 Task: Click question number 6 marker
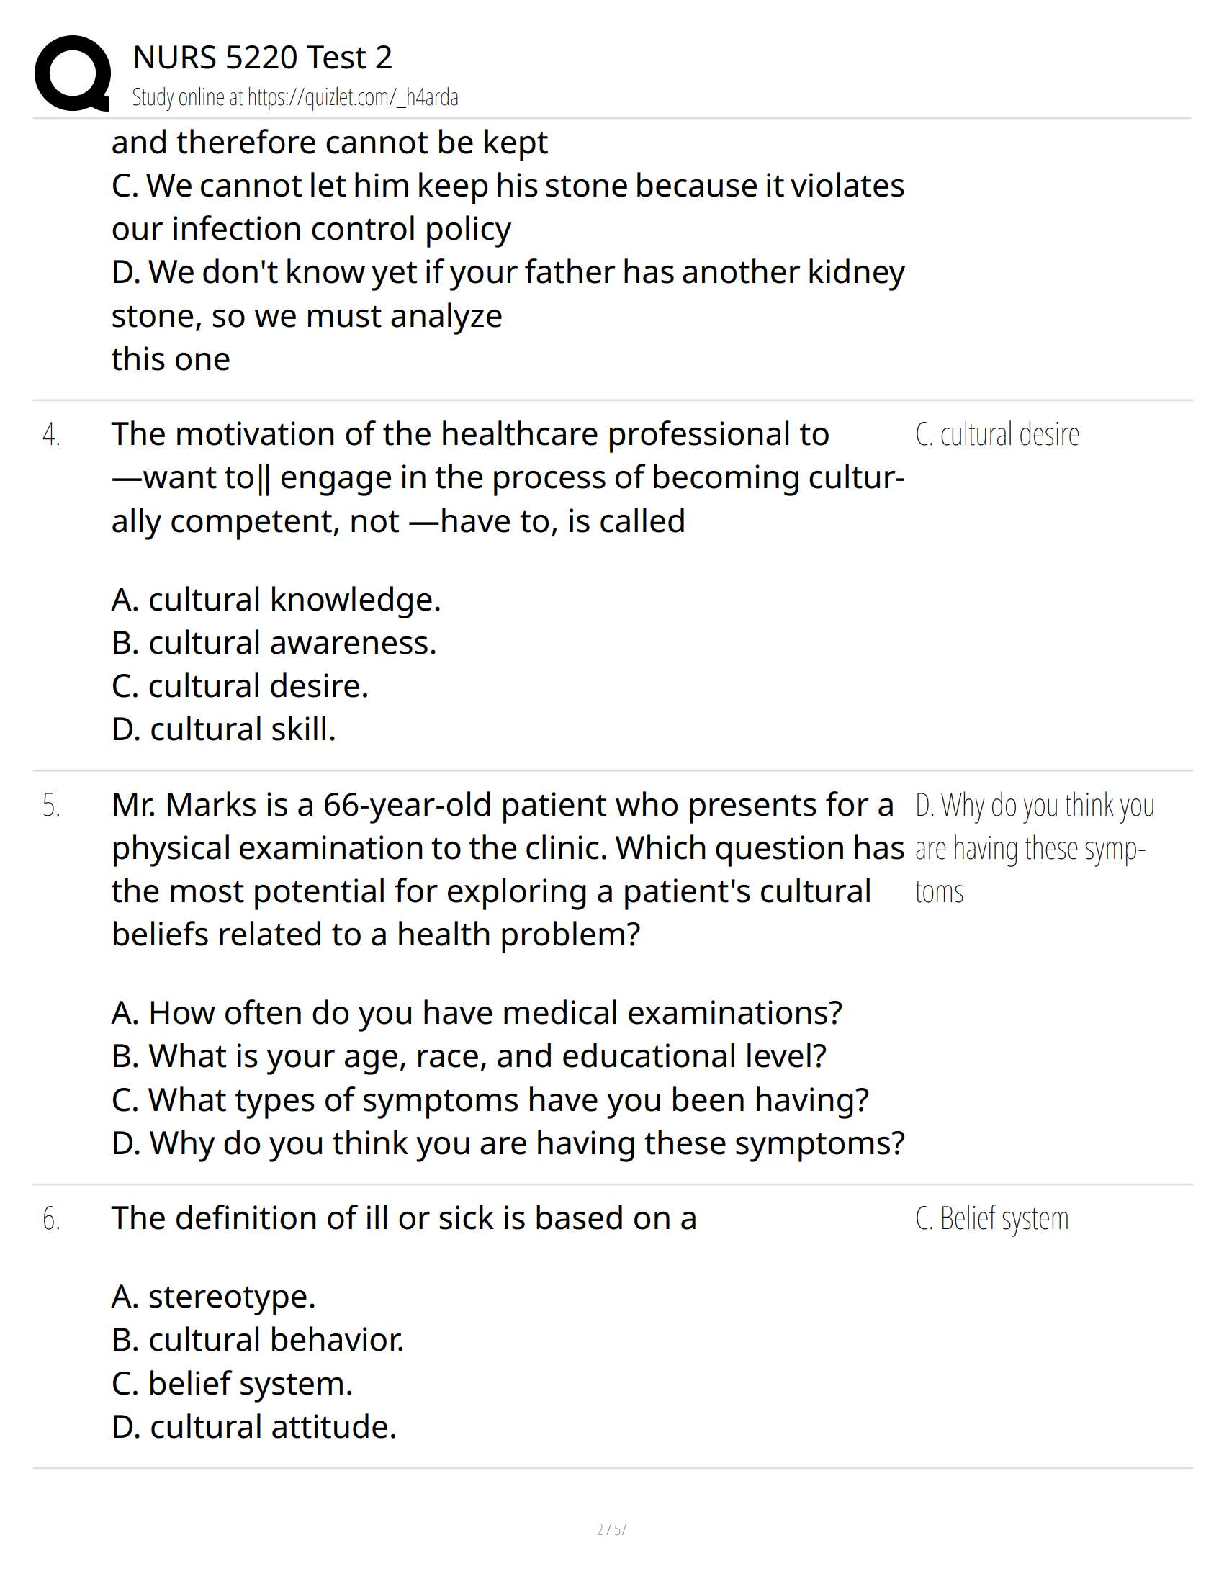click(51, 1219)
